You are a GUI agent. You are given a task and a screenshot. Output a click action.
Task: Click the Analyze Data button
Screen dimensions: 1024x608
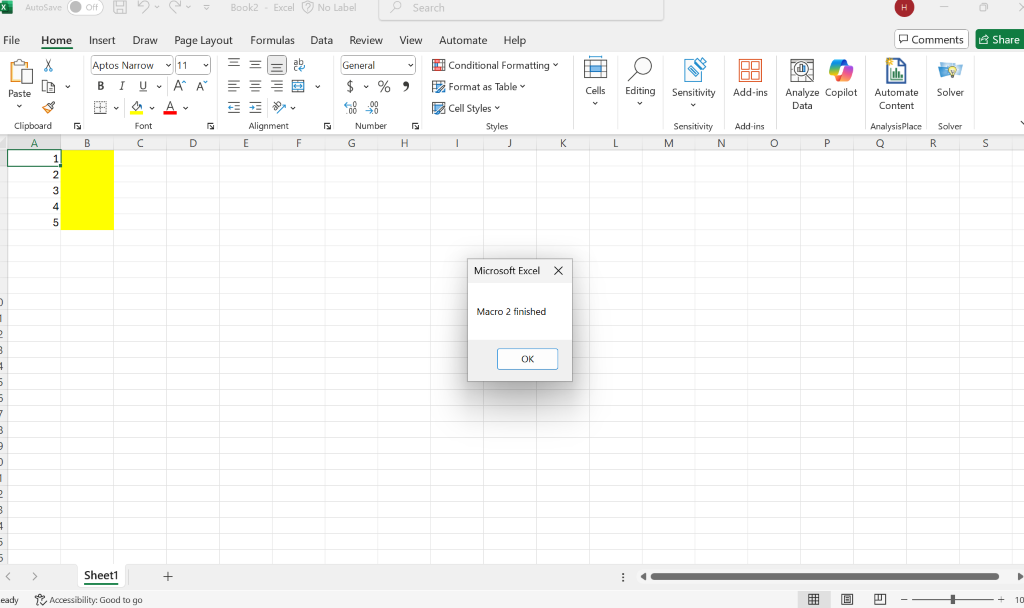coord(802,84)
